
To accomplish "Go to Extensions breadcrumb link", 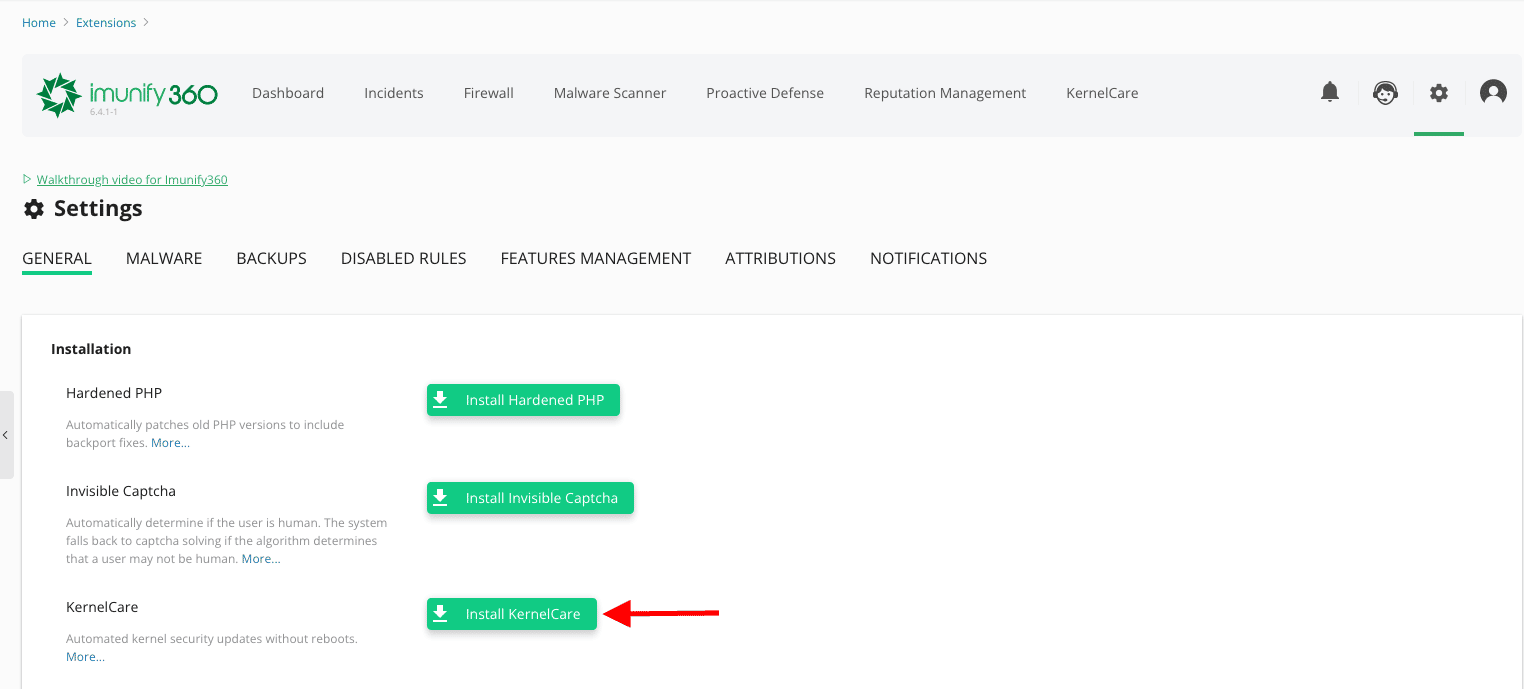I will pyautogui.click(x=106, y=22).
